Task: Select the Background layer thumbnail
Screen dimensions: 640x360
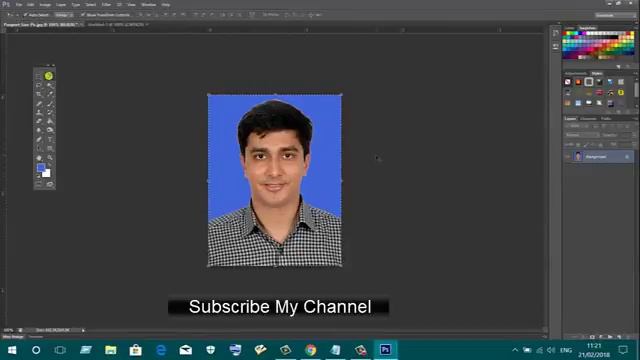Action: [578, 156]
